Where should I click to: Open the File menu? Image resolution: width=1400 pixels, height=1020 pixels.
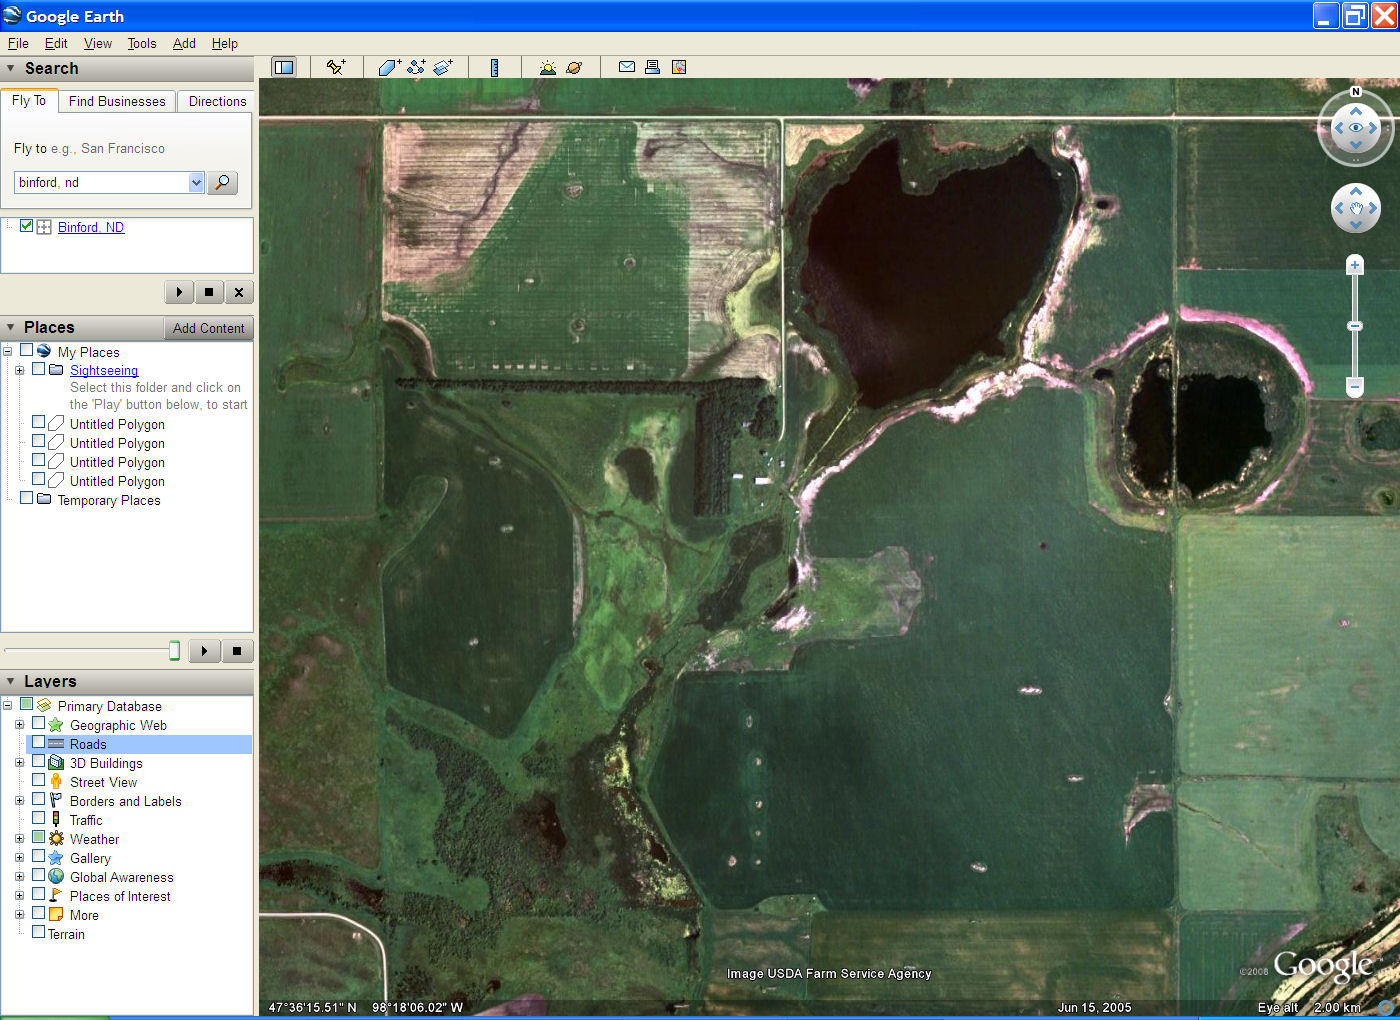click(18, 43)
